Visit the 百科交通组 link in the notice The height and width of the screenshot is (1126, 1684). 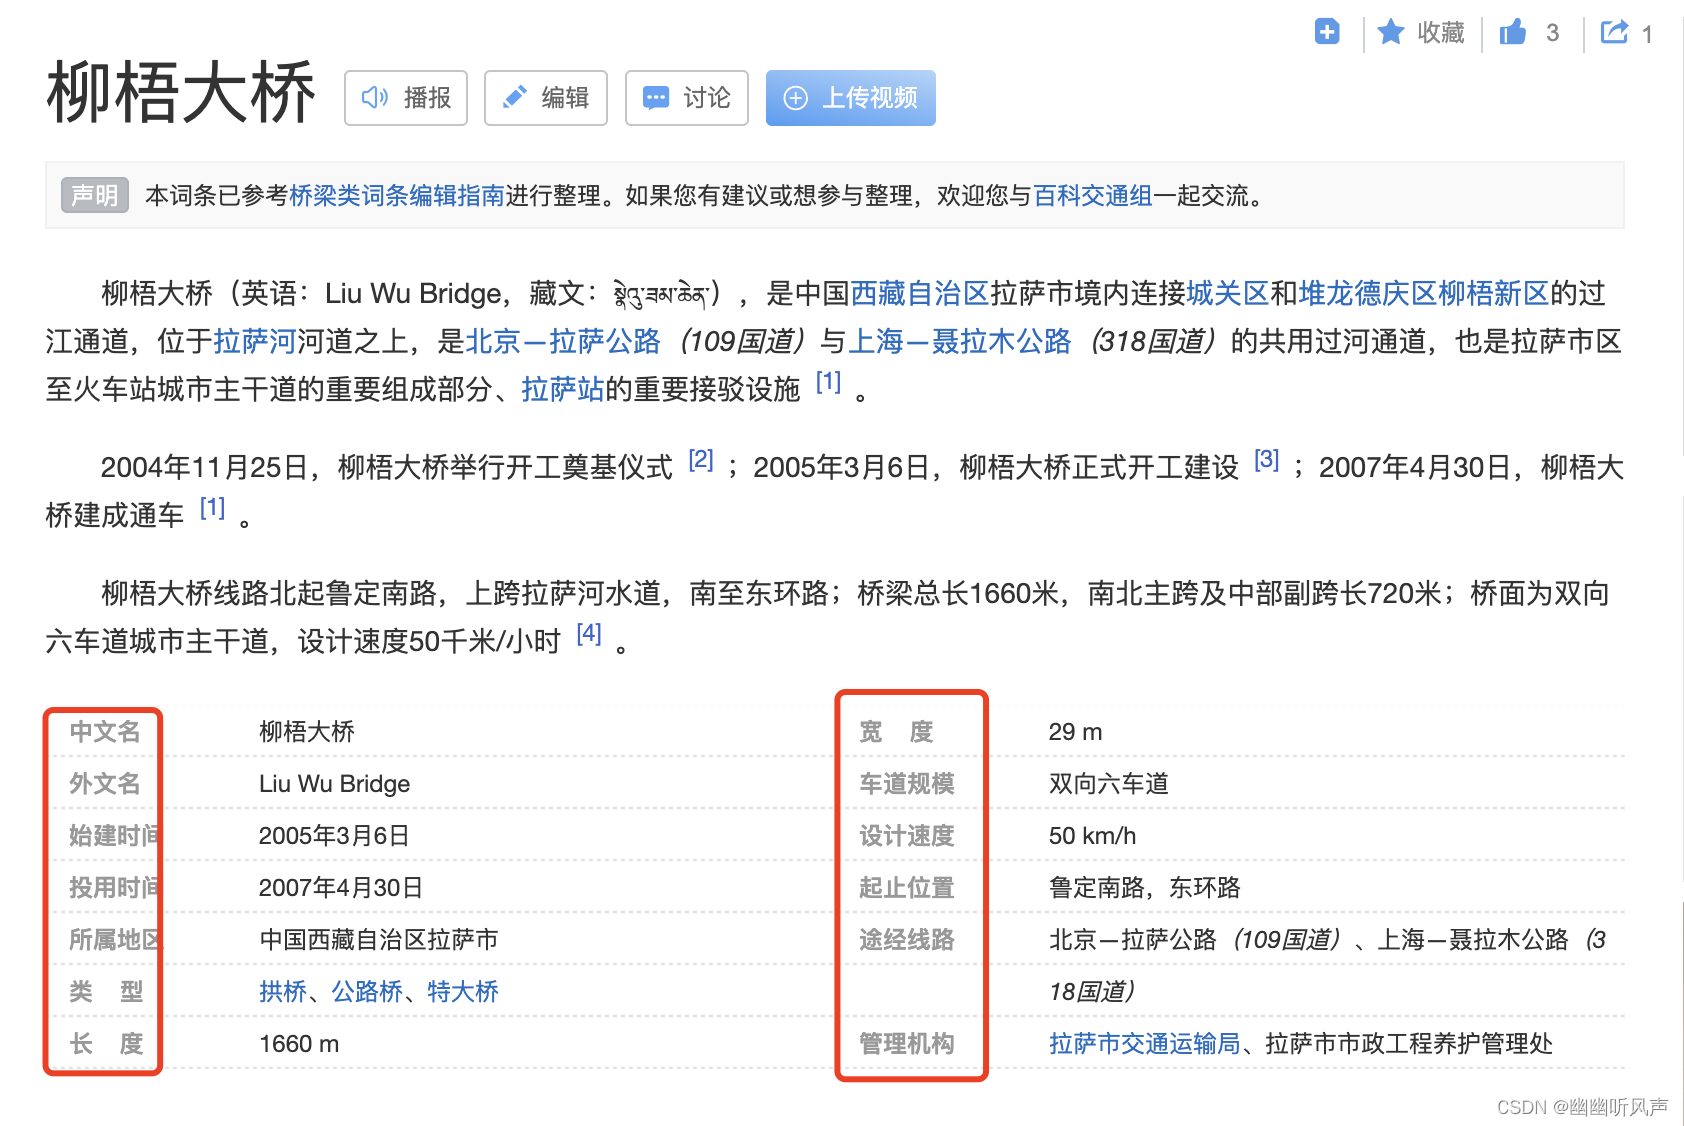click(1097, 197)
